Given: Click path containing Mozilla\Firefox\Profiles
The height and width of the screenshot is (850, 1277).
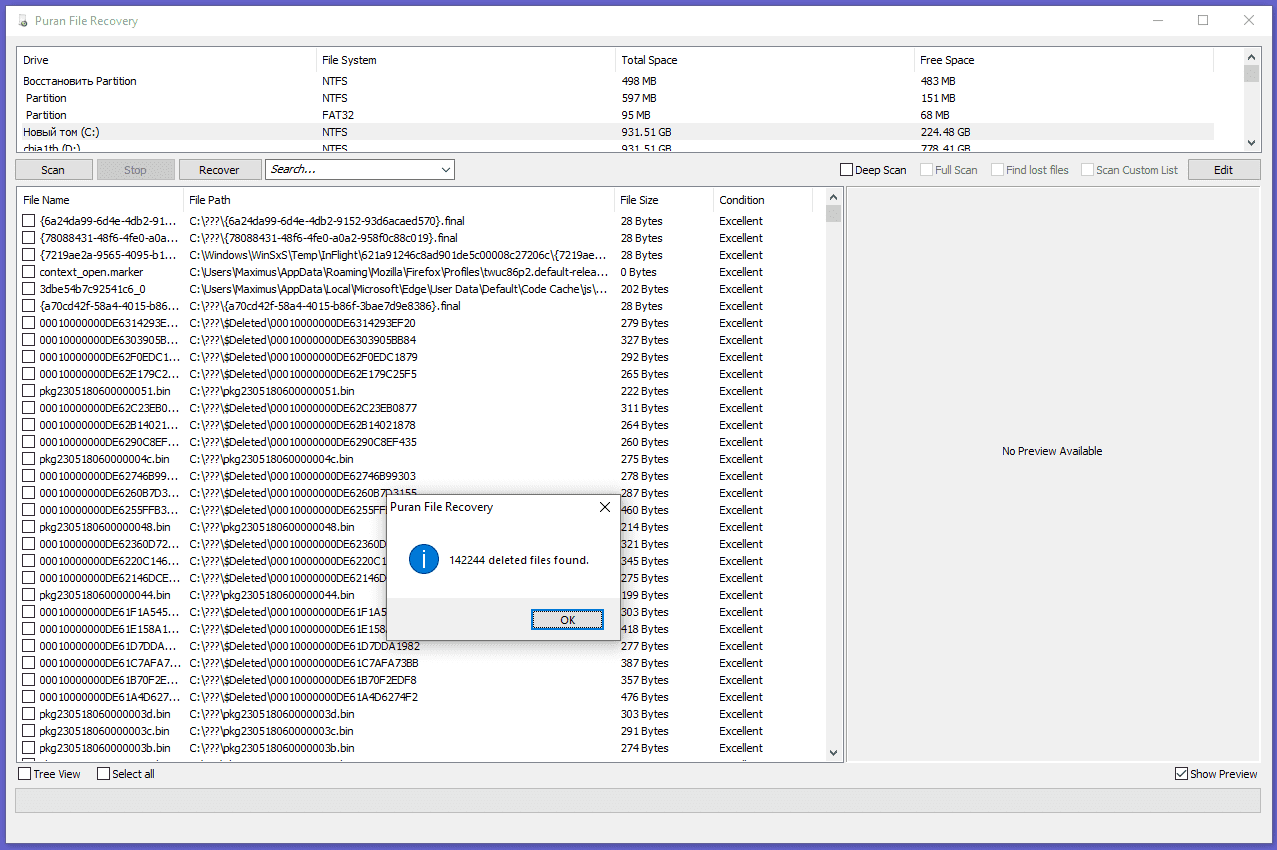Looking at the screenshot, I should [x=399, y=272].
